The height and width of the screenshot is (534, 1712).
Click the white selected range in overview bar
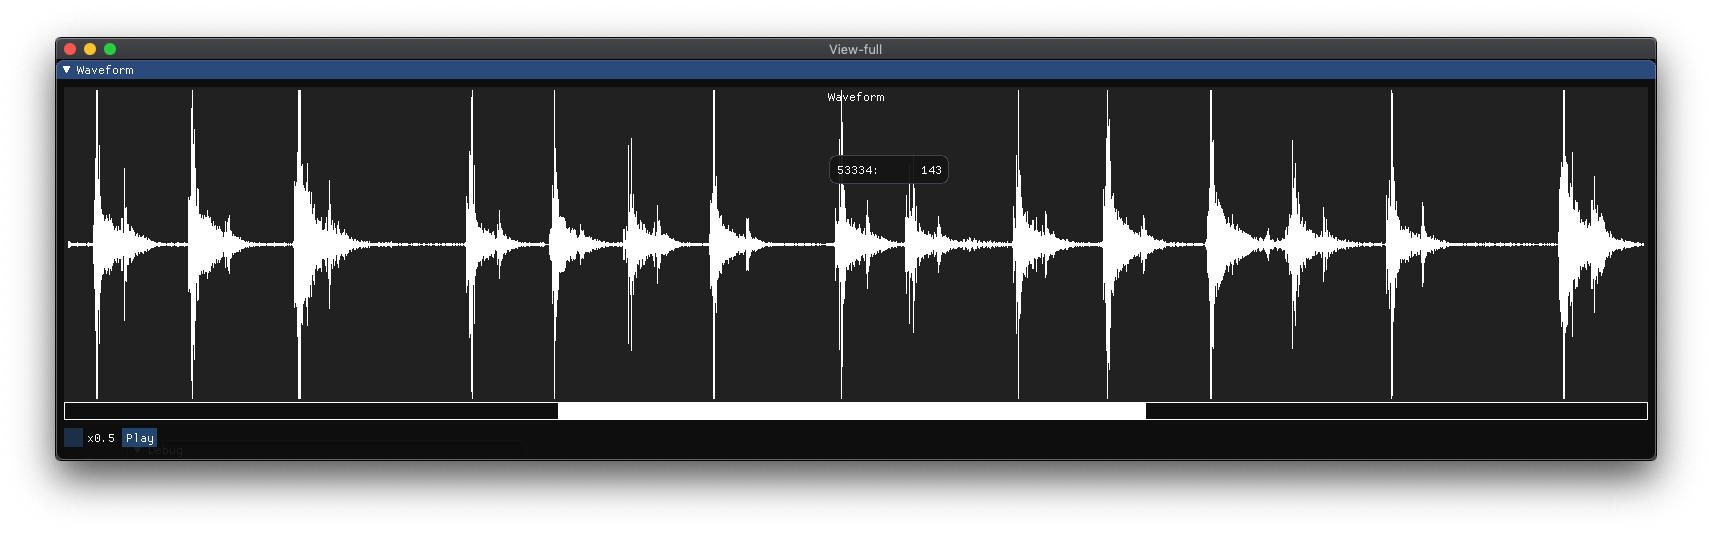tap(850, 411)
